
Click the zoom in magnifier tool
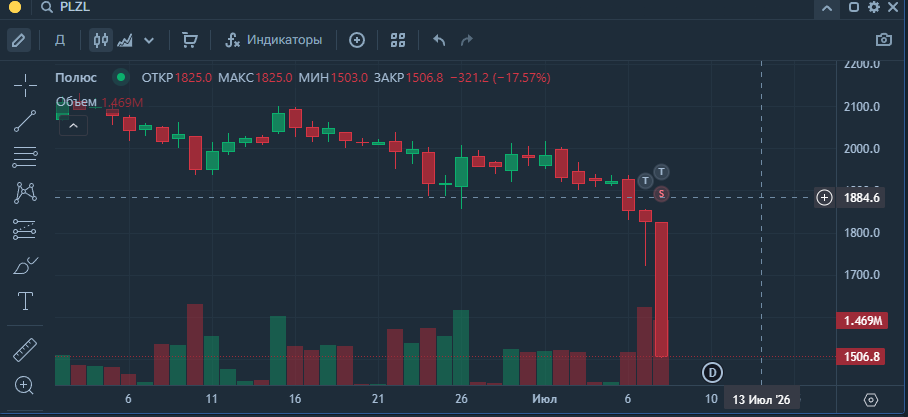click(25, 385)
